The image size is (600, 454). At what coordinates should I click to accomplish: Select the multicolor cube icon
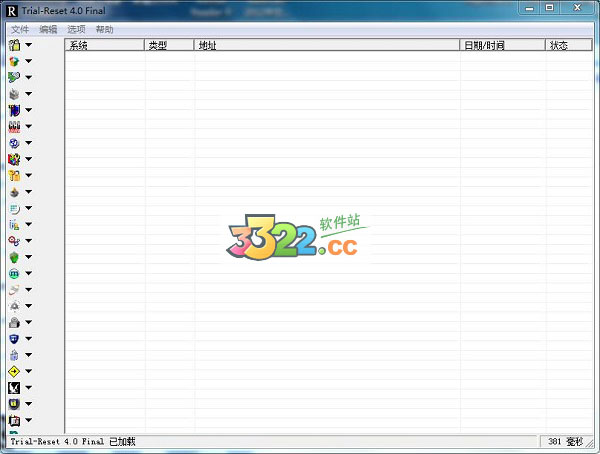14,61
